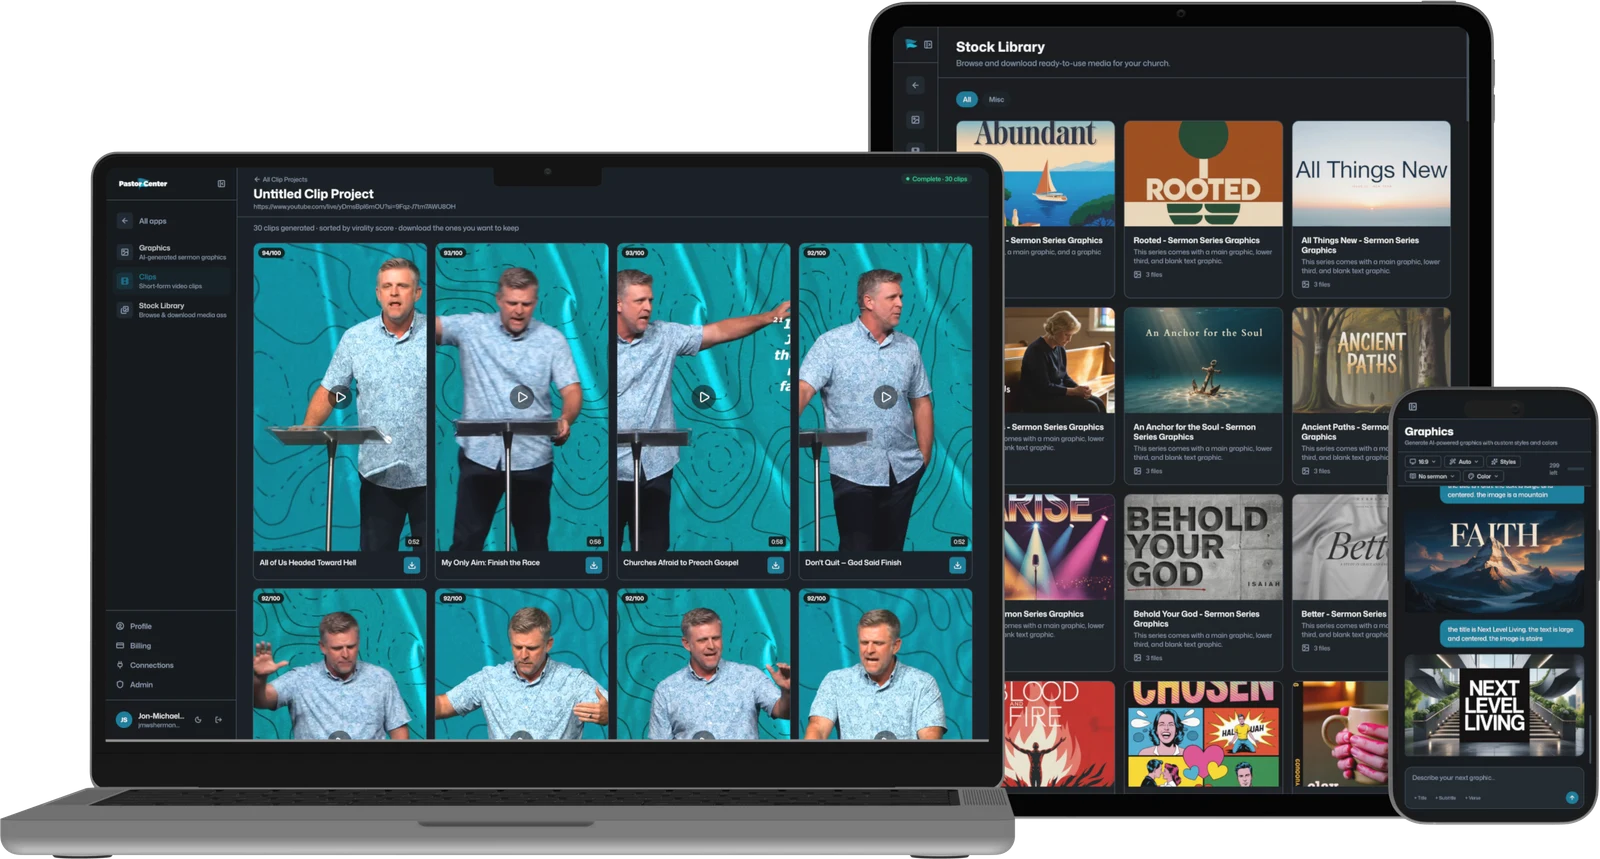Open the Color dropdown on phone
Viewport: 1600px width, 859px height.
1484,476
